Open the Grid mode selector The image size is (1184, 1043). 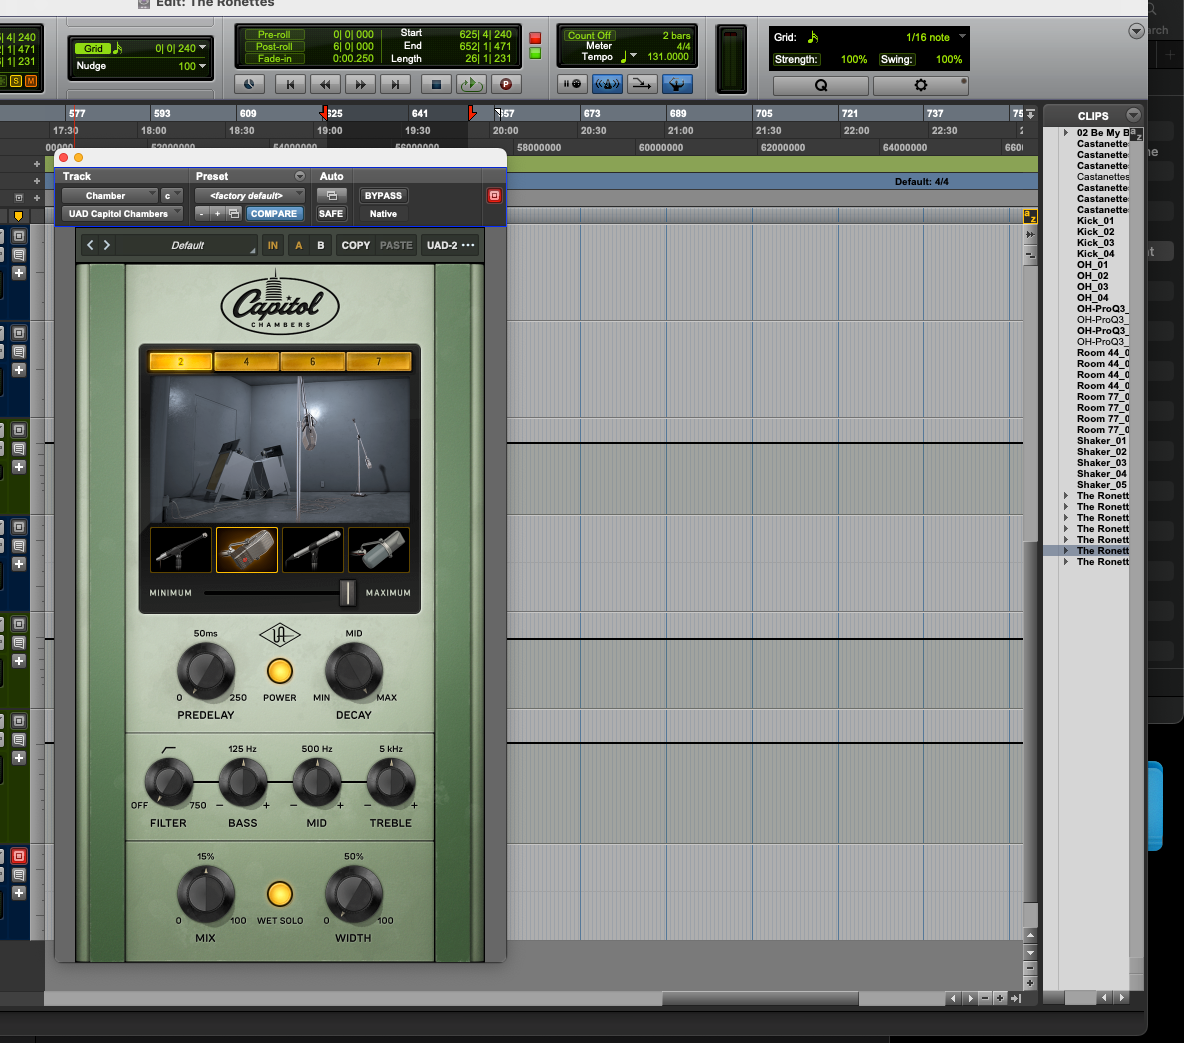click(93, 48)
